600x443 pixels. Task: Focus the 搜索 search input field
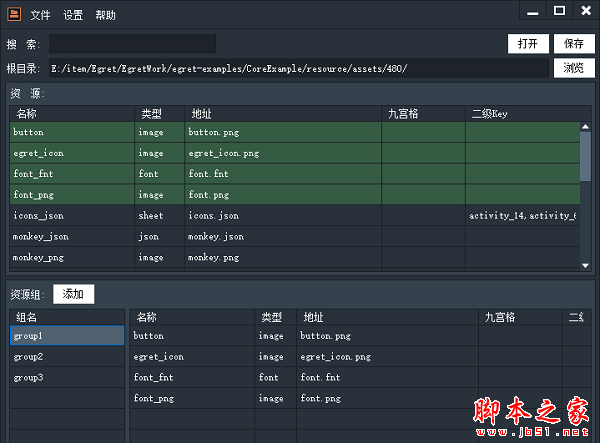tap(132, 43)
